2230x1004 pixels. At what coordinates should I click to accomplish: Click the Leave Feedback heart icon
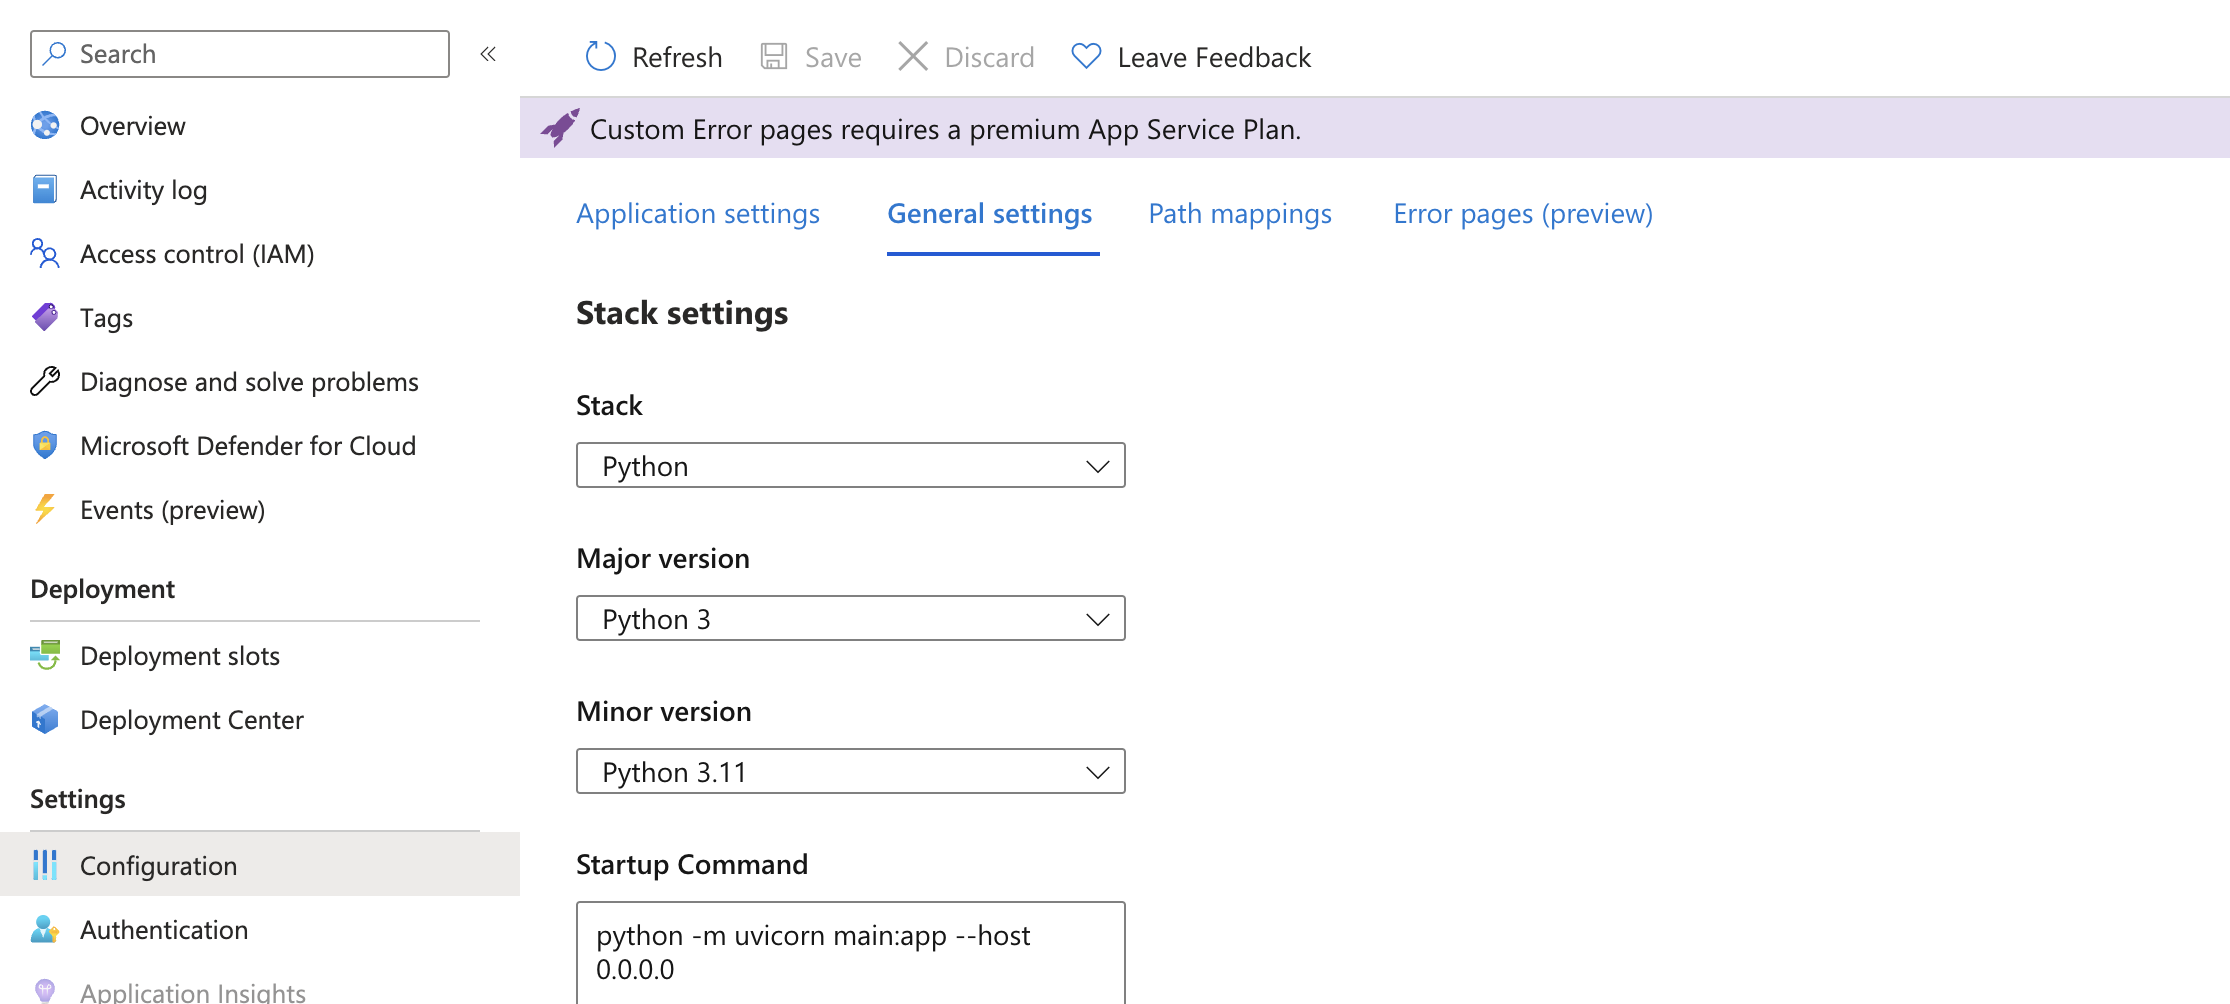(1086, 57)
